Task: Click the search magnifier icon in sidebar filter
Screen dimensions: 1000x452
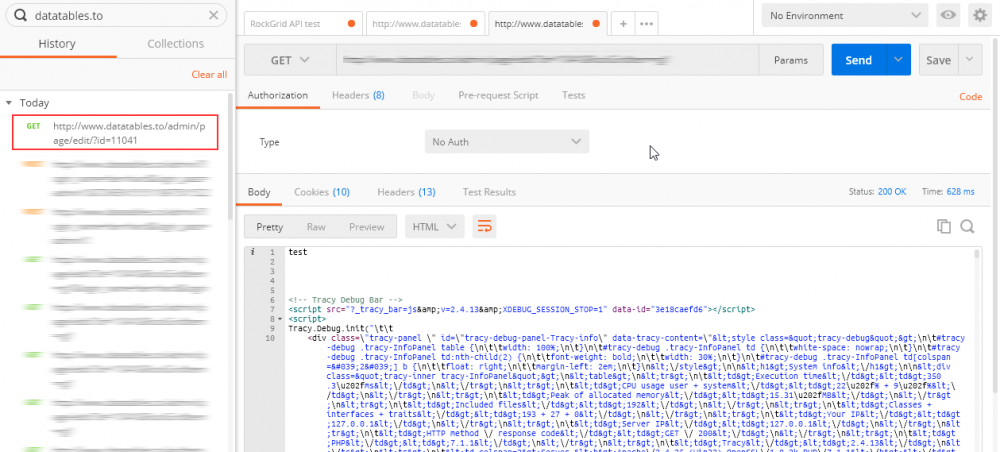Action: [19, 16]
